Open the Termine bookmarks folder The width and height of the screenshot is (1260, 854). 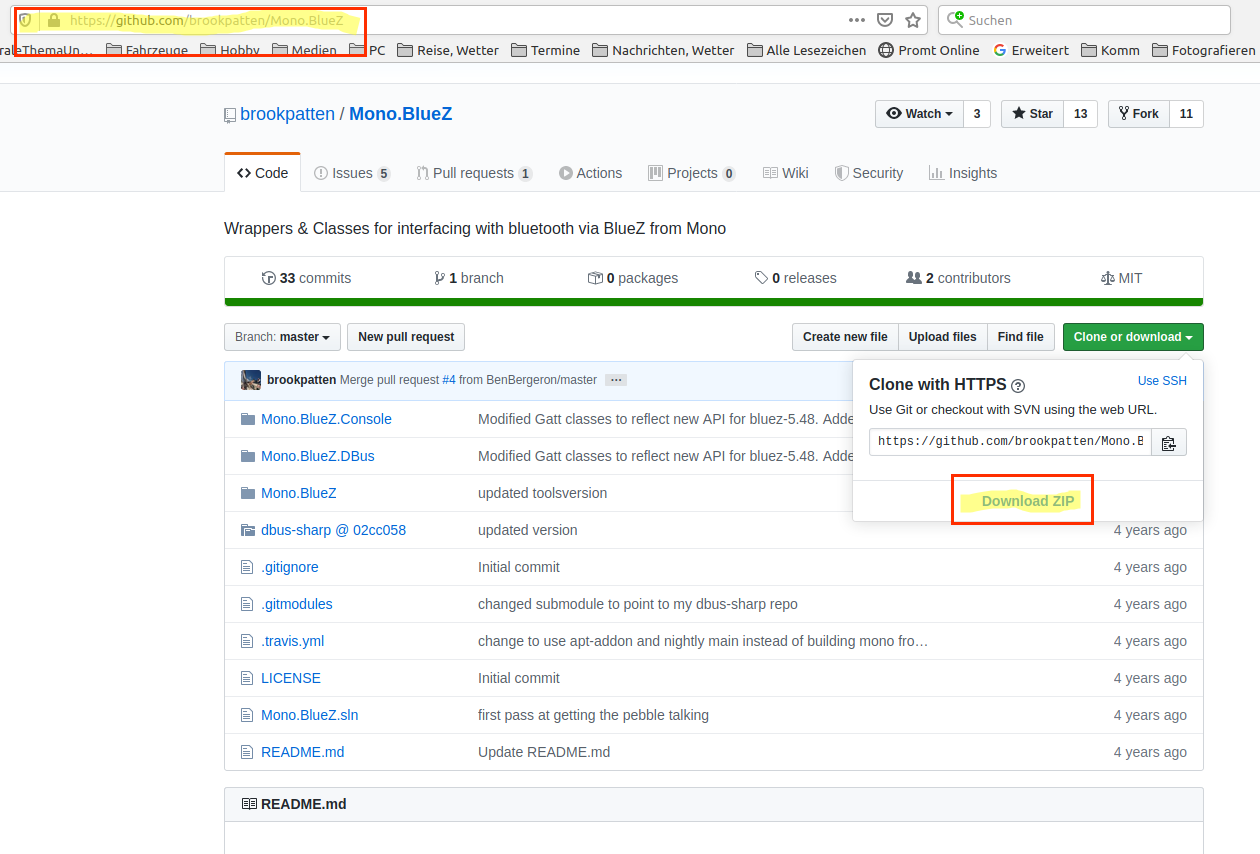tap(545, 50)
